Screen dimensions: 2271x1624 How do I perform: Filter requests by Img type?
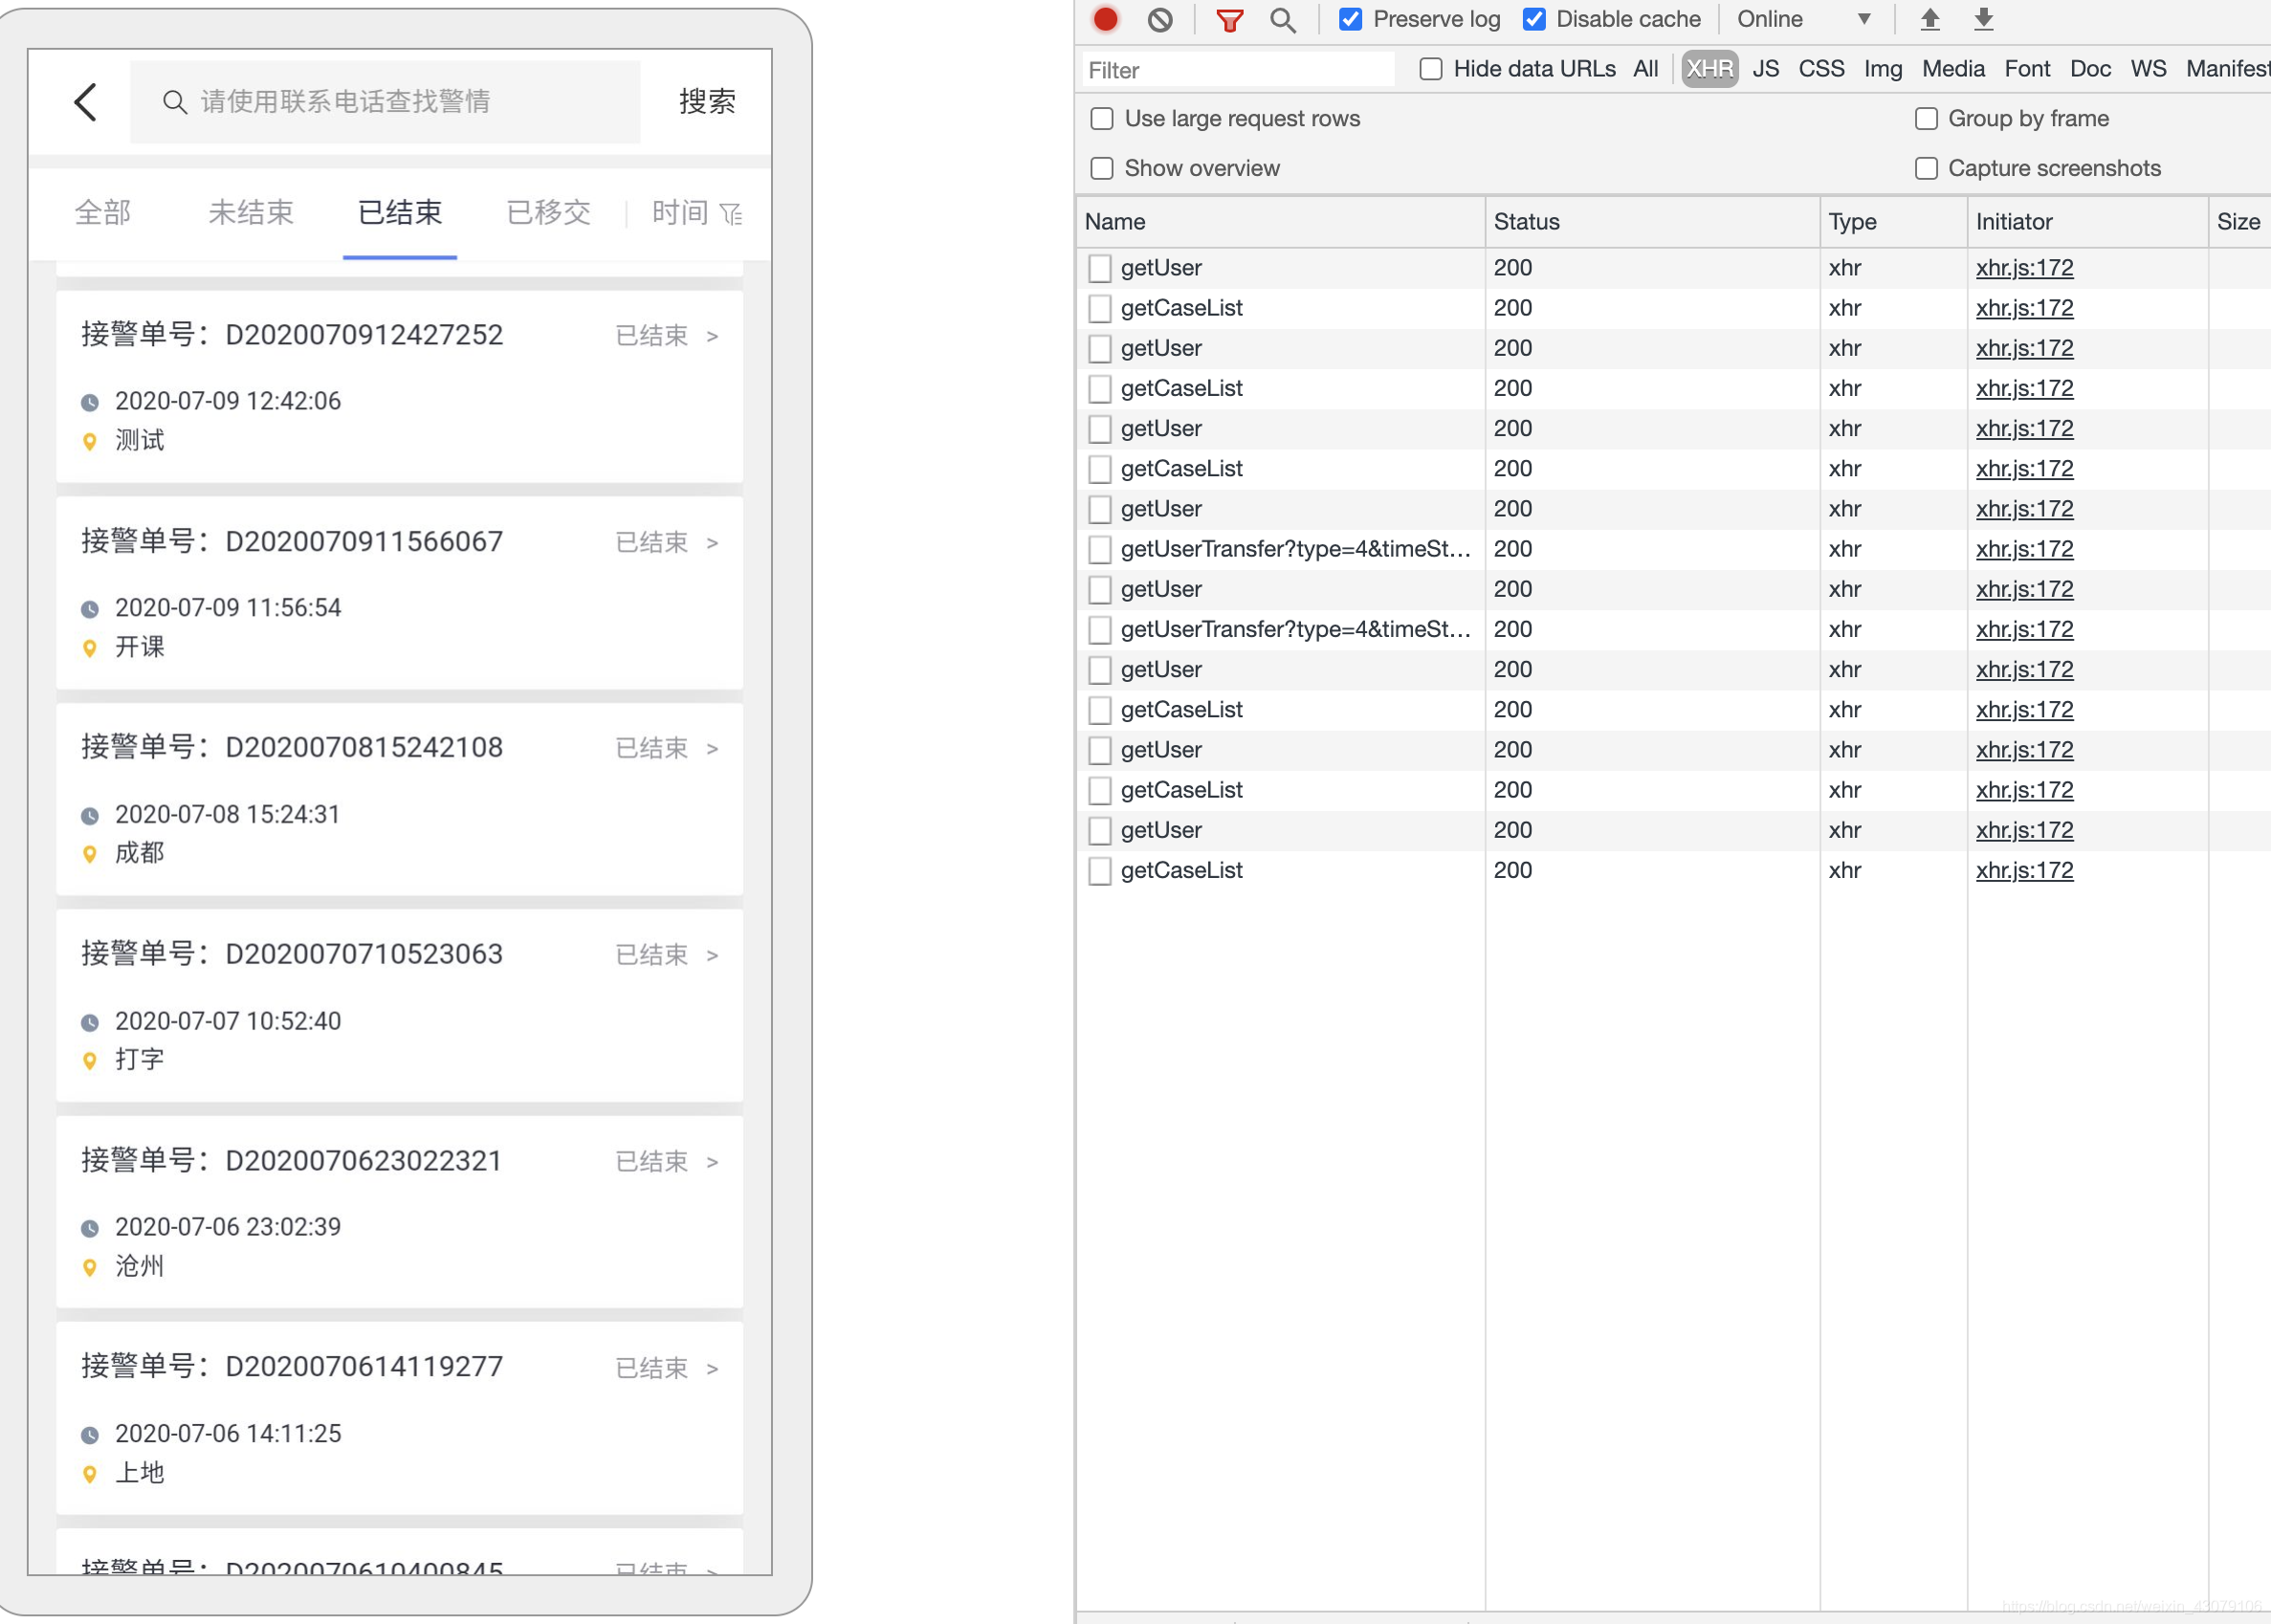click(1883, 69)
